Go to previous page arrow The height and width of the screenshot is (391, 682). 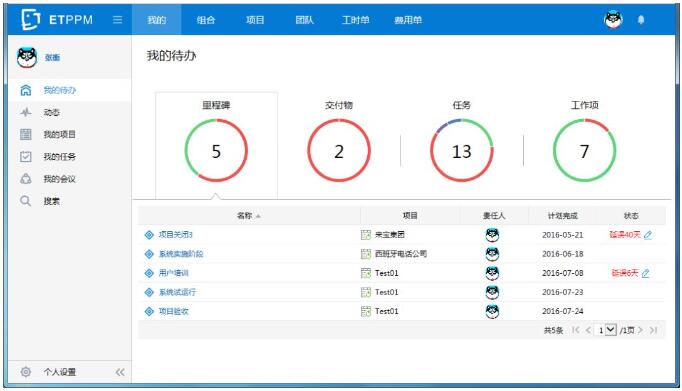588,330
